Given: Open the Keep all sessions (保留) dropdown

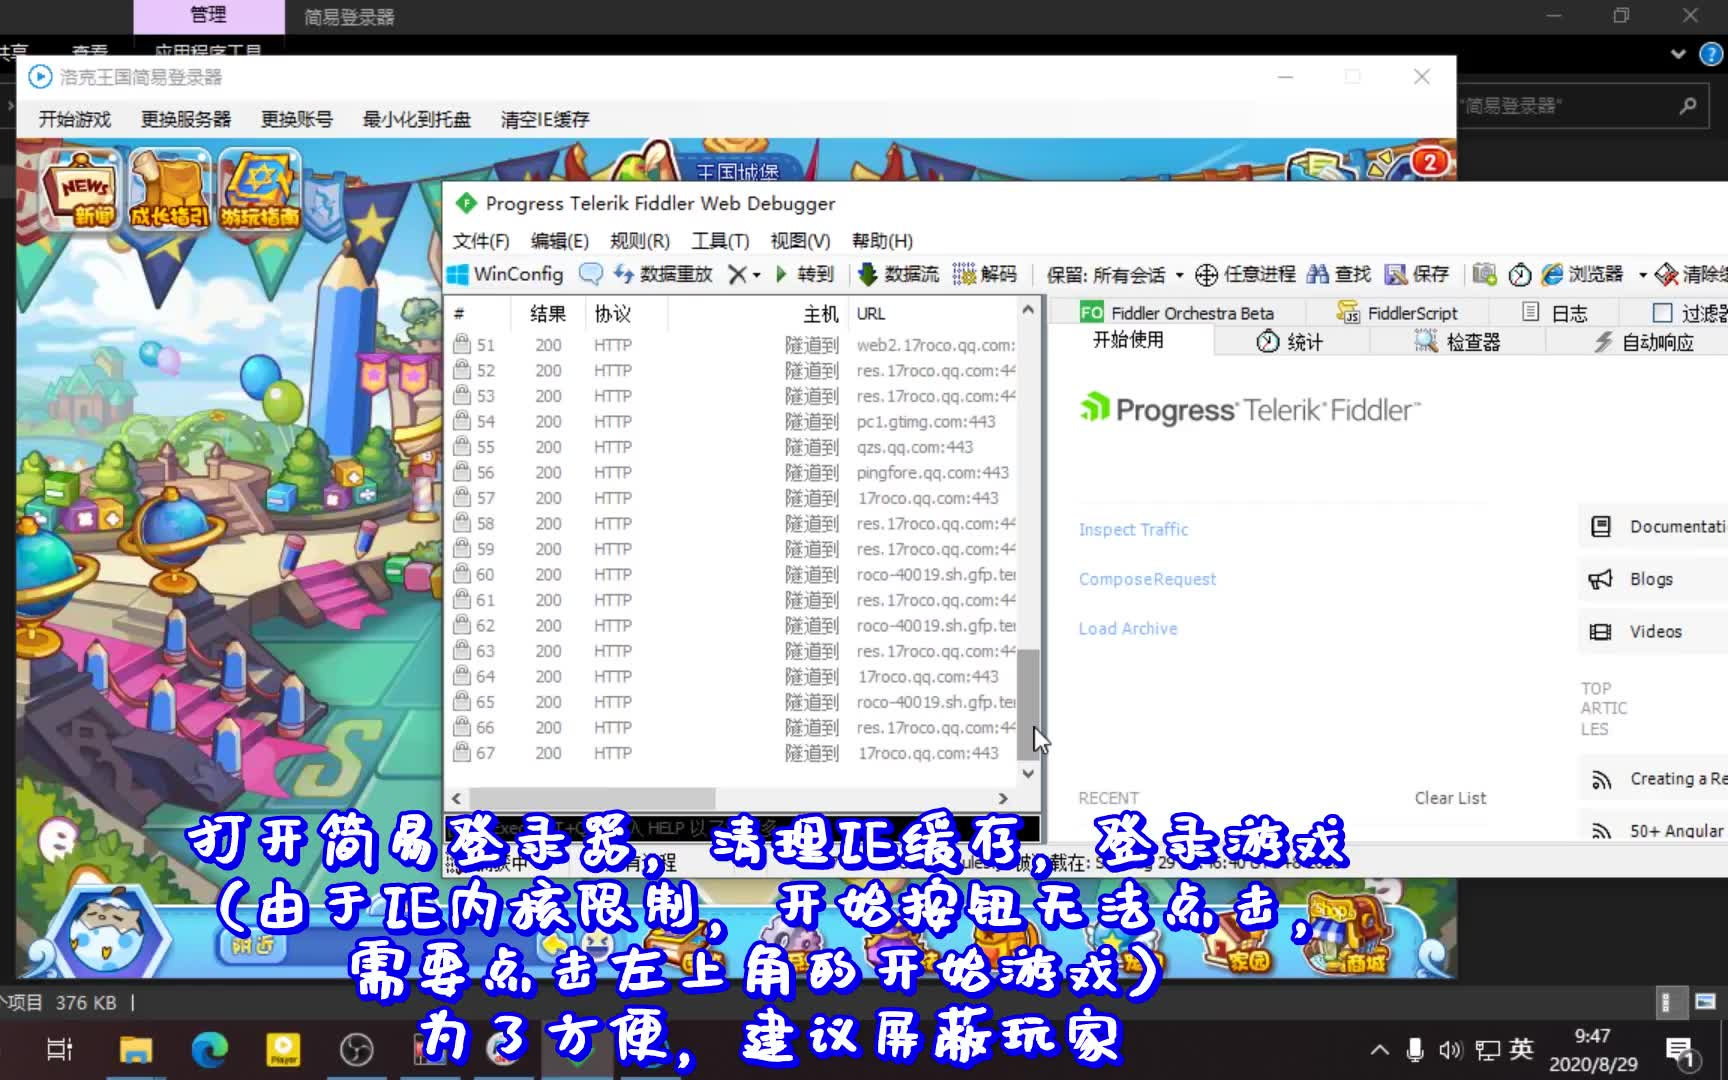Looking at the screenshot, I should pos(1115,275).
